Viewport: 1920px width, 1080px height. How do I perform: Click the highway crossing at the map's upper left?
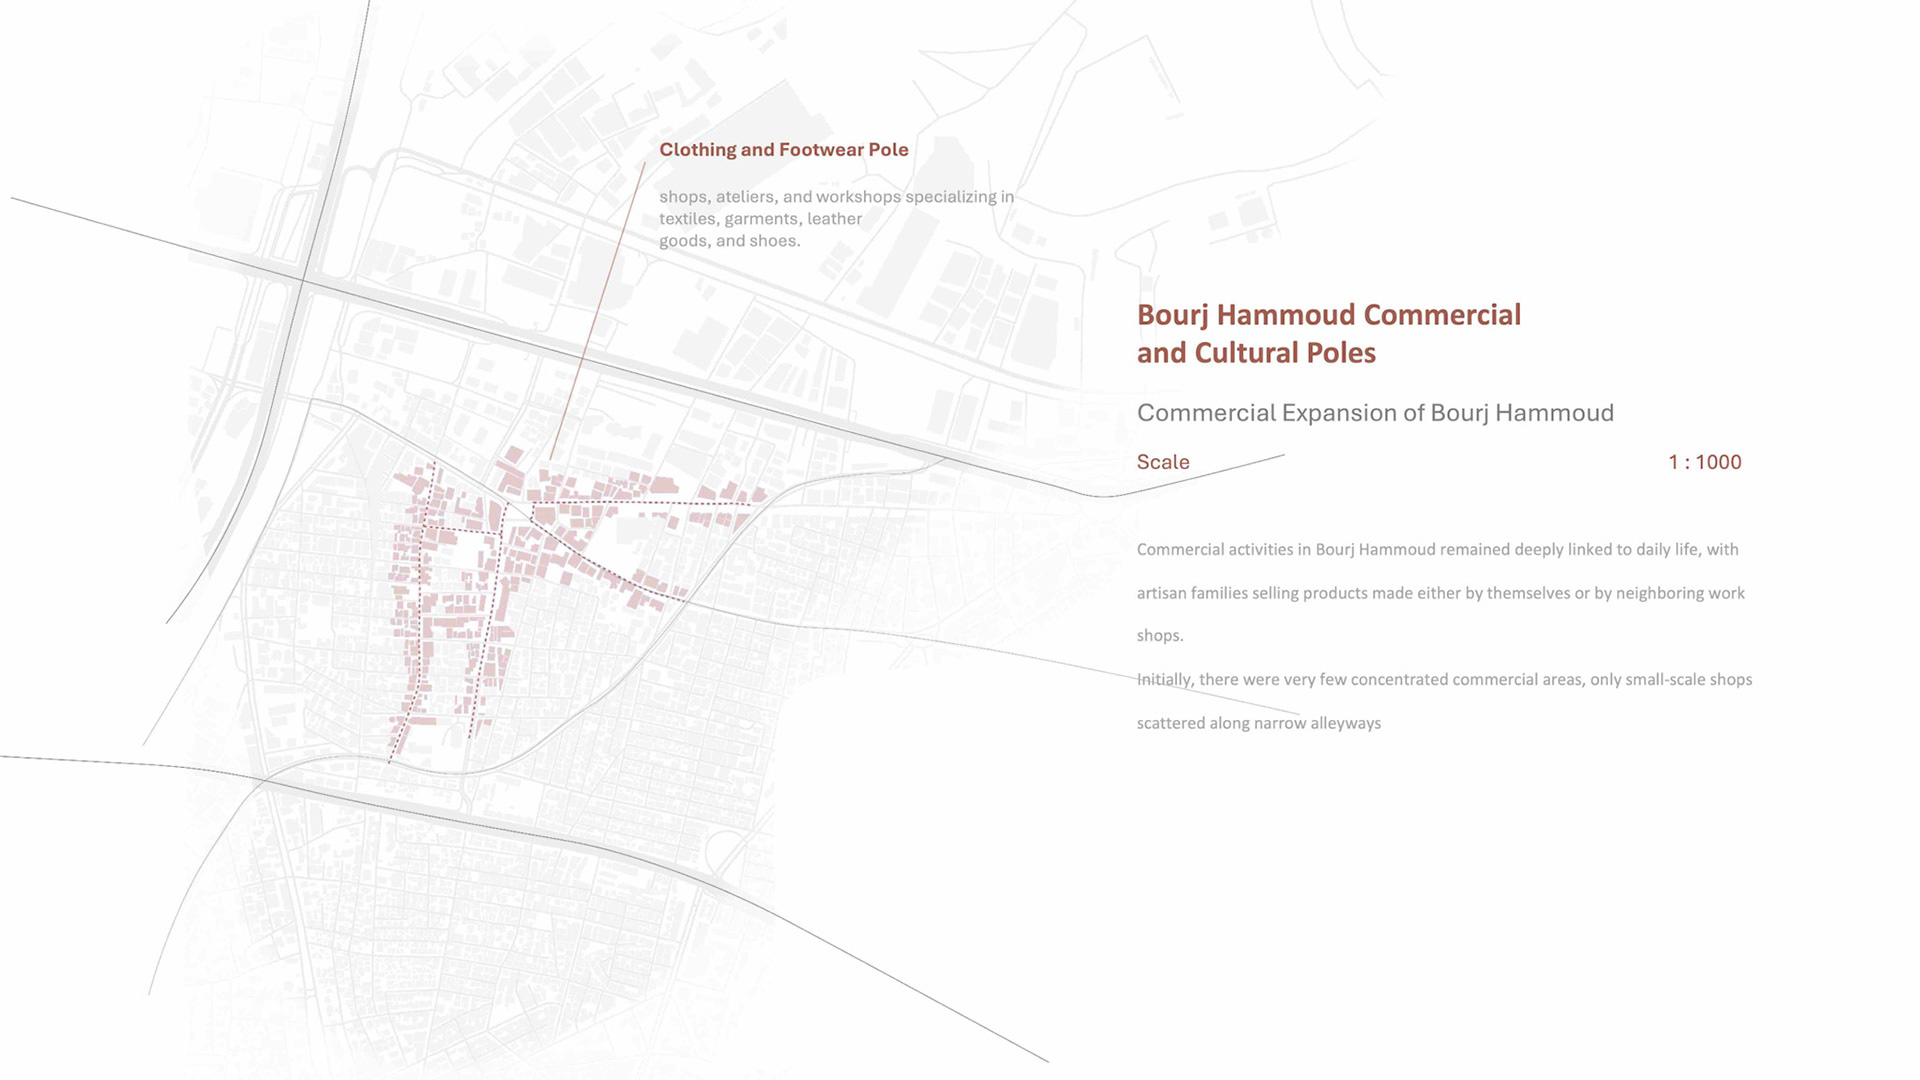[x=304, y=281]
